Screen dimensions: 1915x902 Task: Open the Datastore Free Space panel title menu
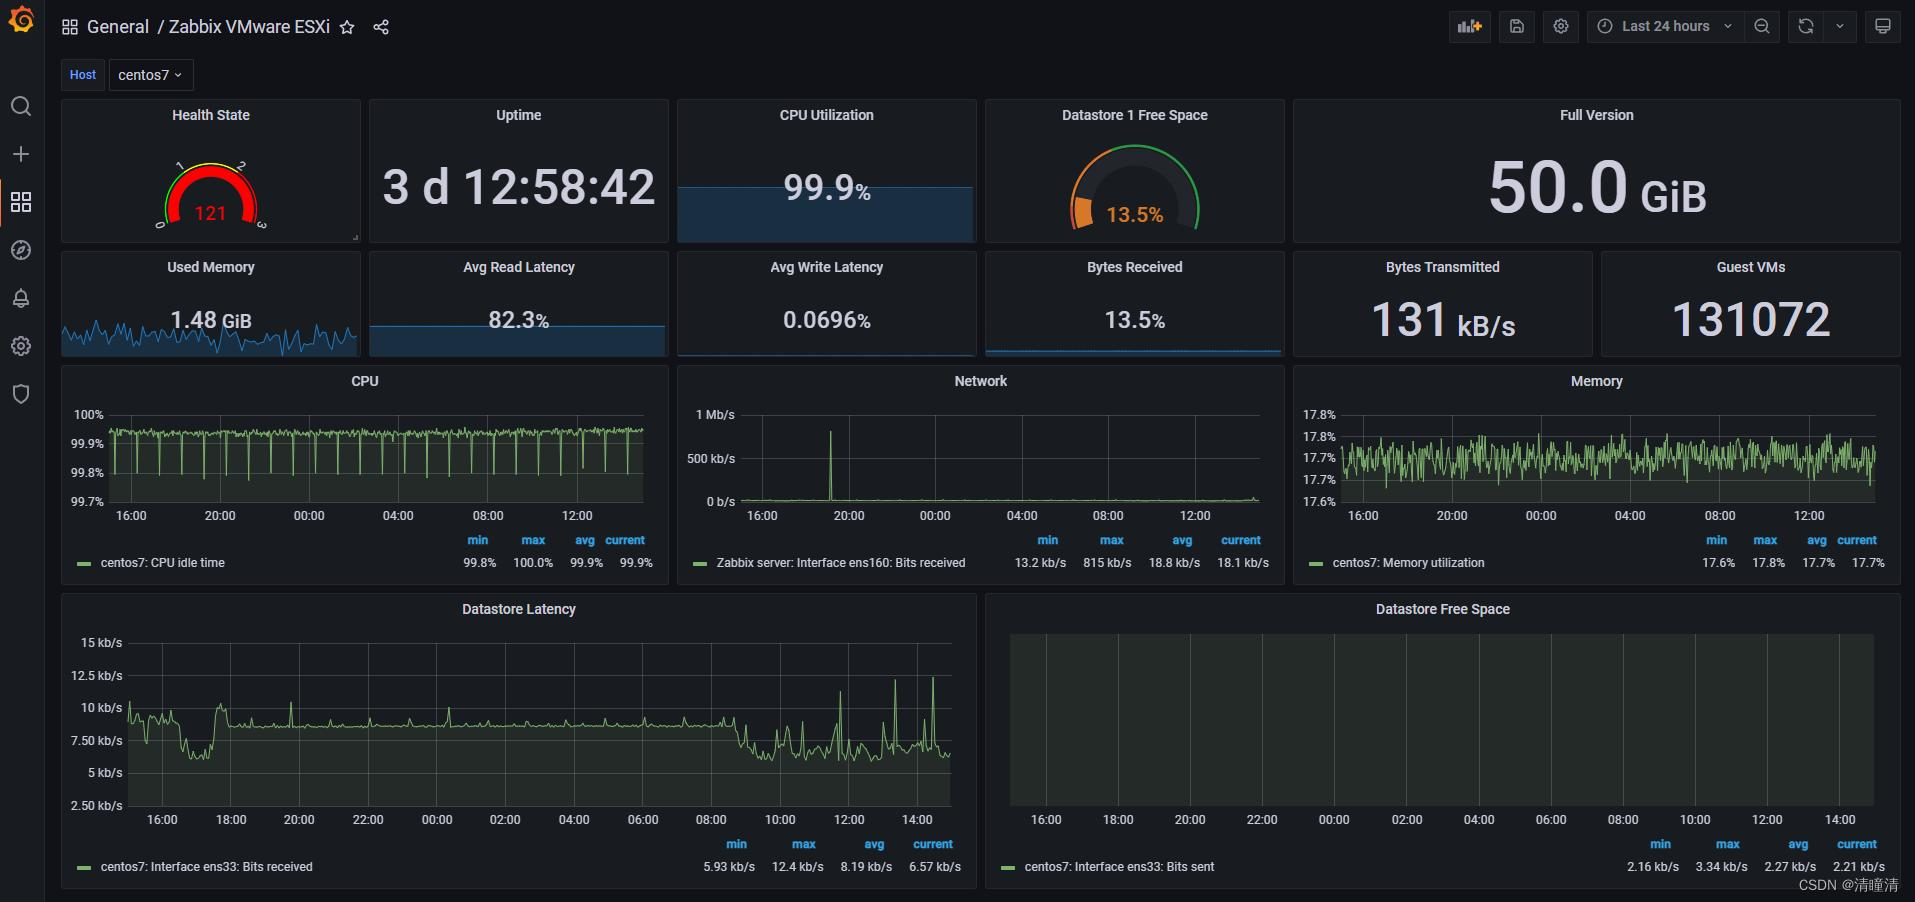pos(1443,609)
